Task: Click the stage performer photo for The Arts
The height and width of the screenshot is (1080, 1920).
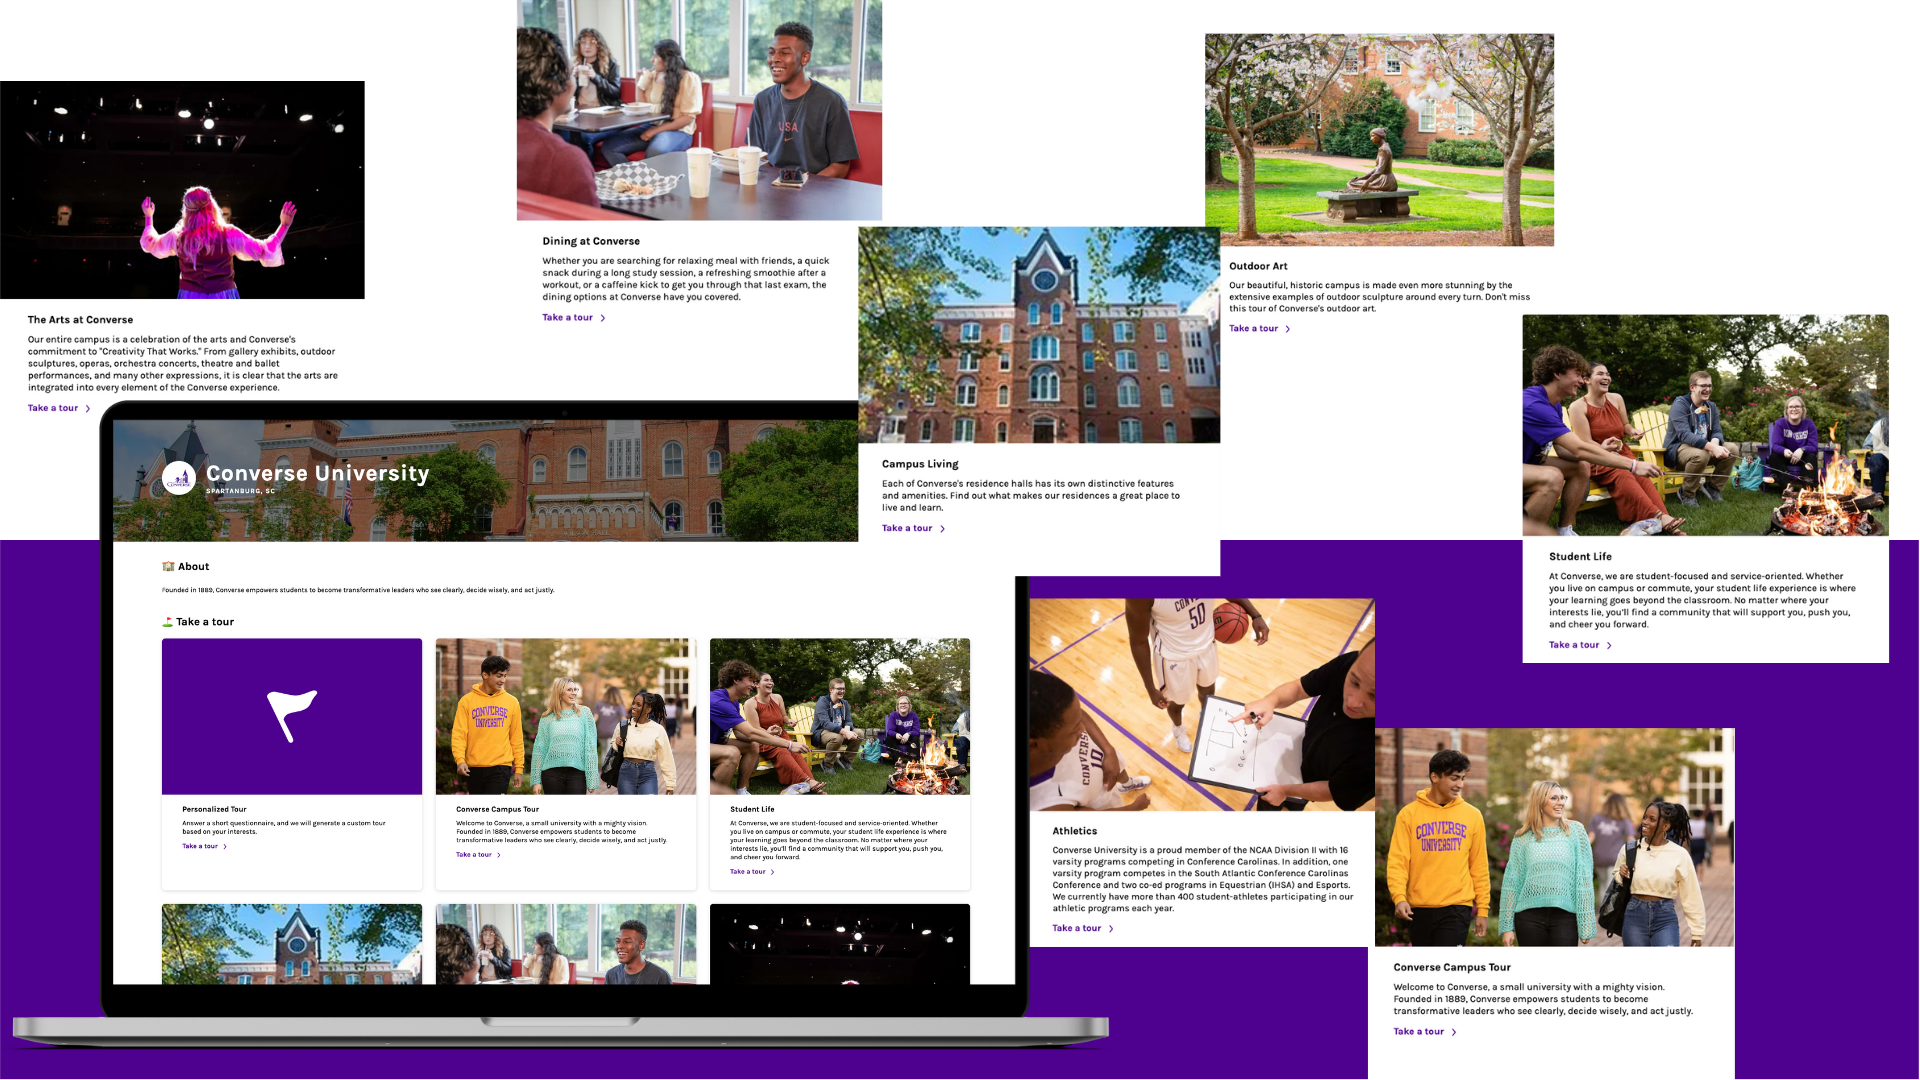Action: [182, 190]
